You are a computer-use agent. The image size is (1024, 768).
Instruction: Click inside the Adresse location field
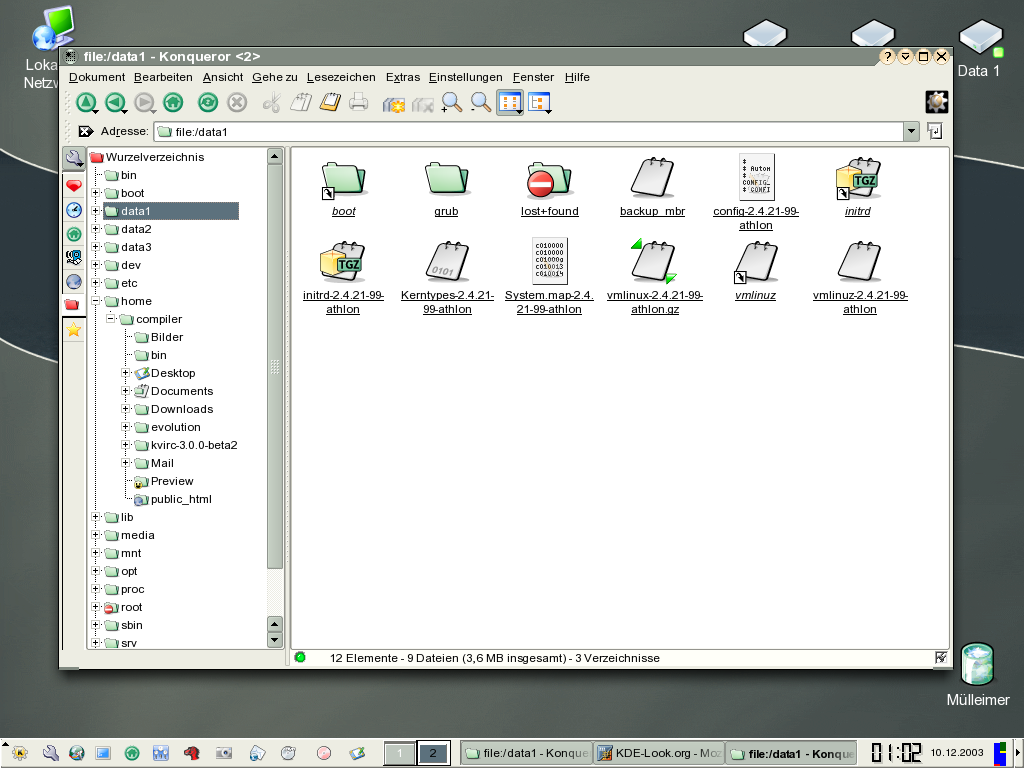(x=529, y=131)
